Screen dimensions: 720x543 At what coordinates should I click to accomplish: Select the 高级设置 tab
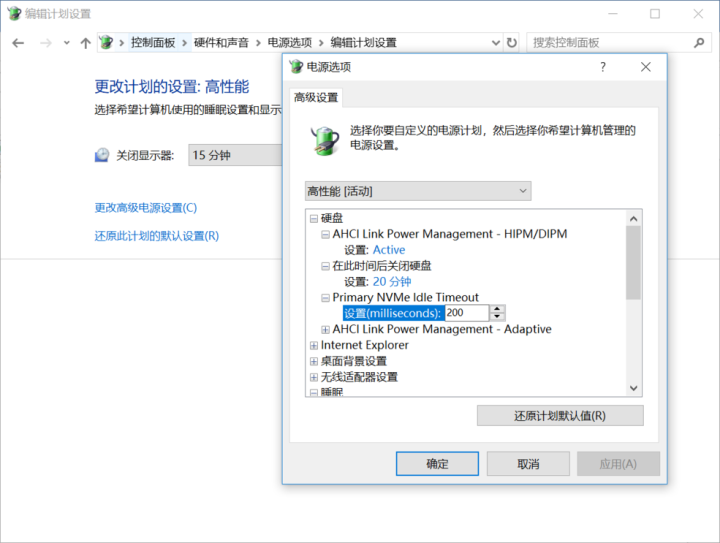pos(316,97)
